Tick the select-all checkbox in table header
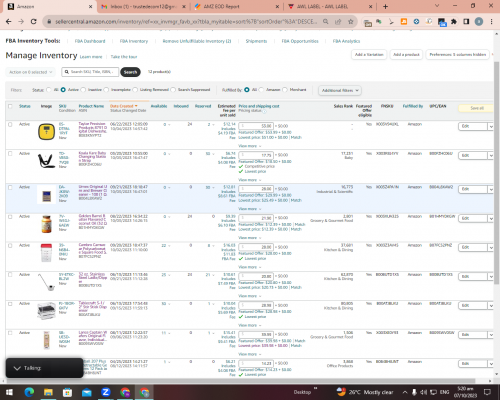 point(10,106)
